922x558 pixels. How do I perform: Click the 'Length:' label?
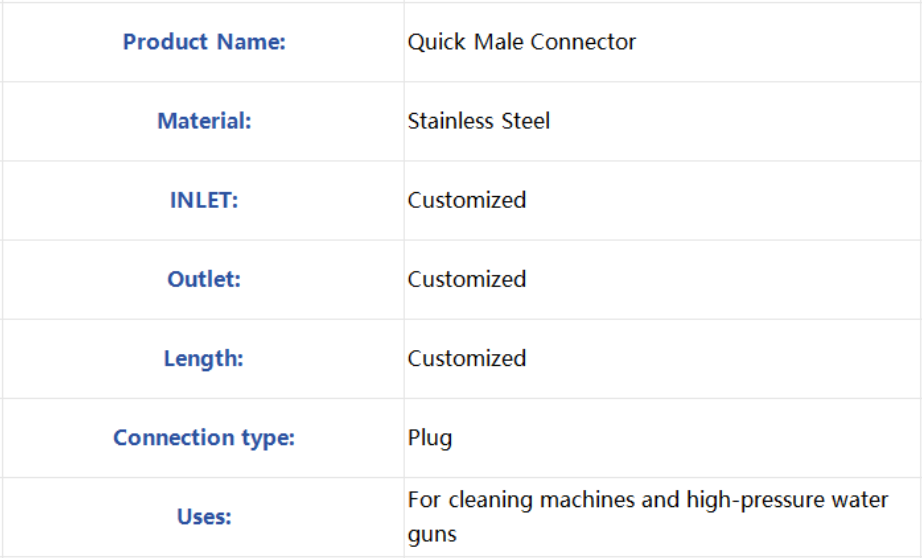[203, 359]
